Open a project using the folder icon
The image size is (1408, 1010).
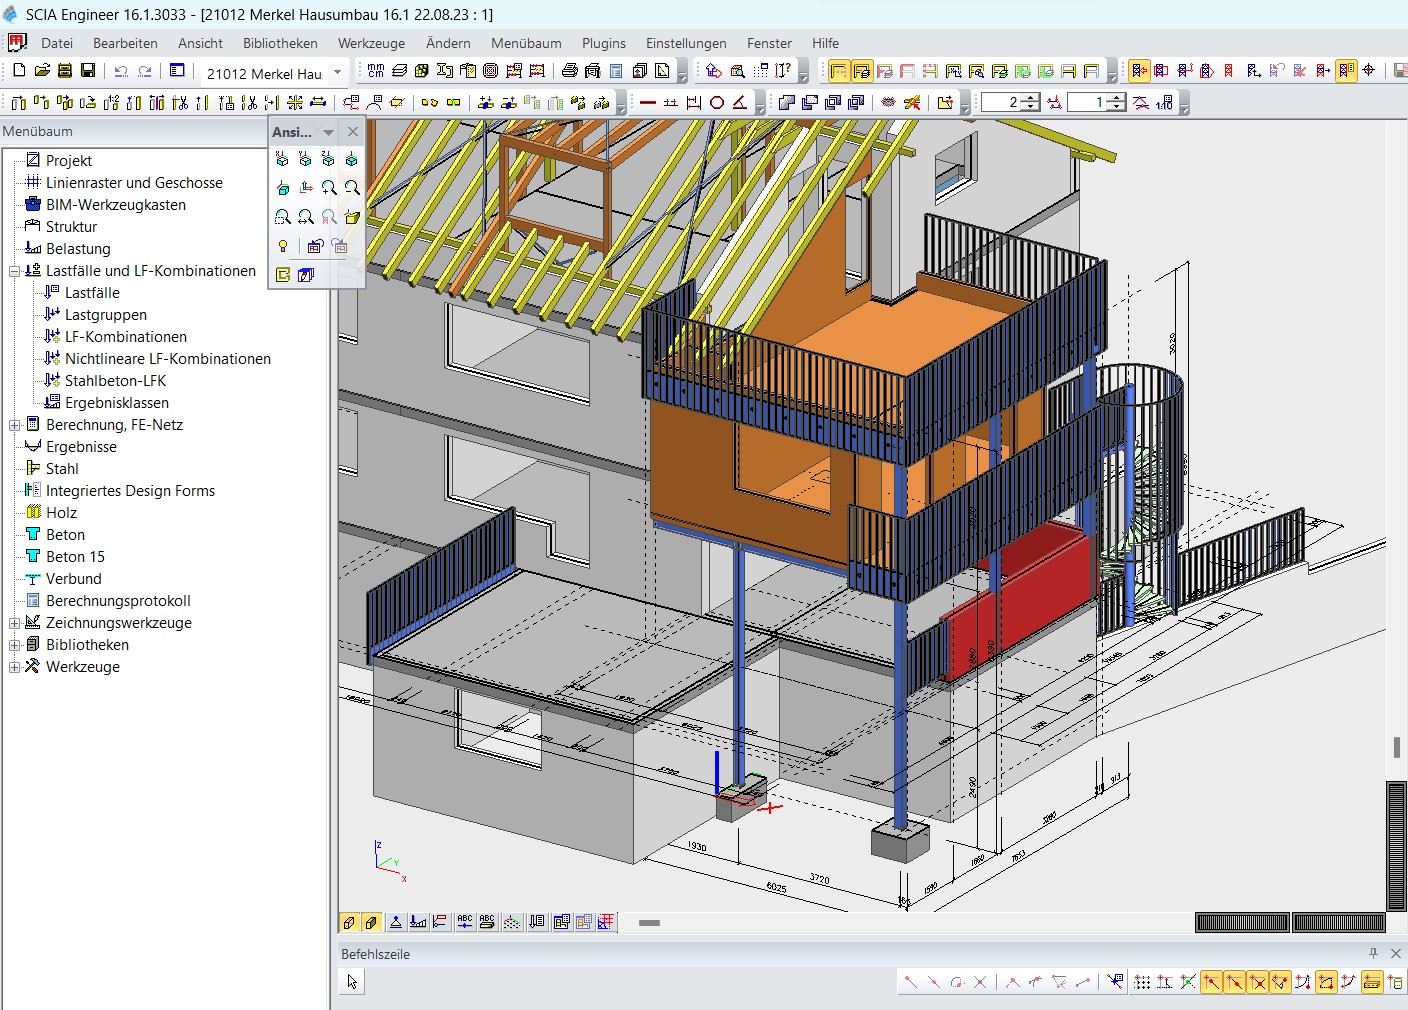pyautogui.click(x=42, y=71)
